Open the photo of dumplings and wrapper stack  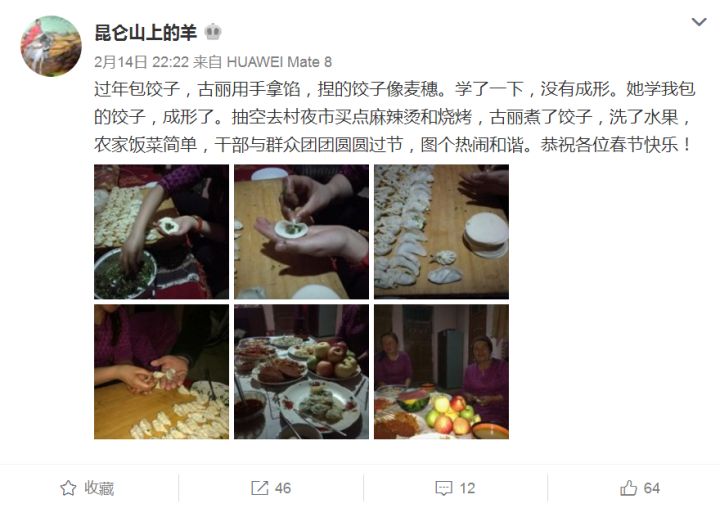pos(441,232)
